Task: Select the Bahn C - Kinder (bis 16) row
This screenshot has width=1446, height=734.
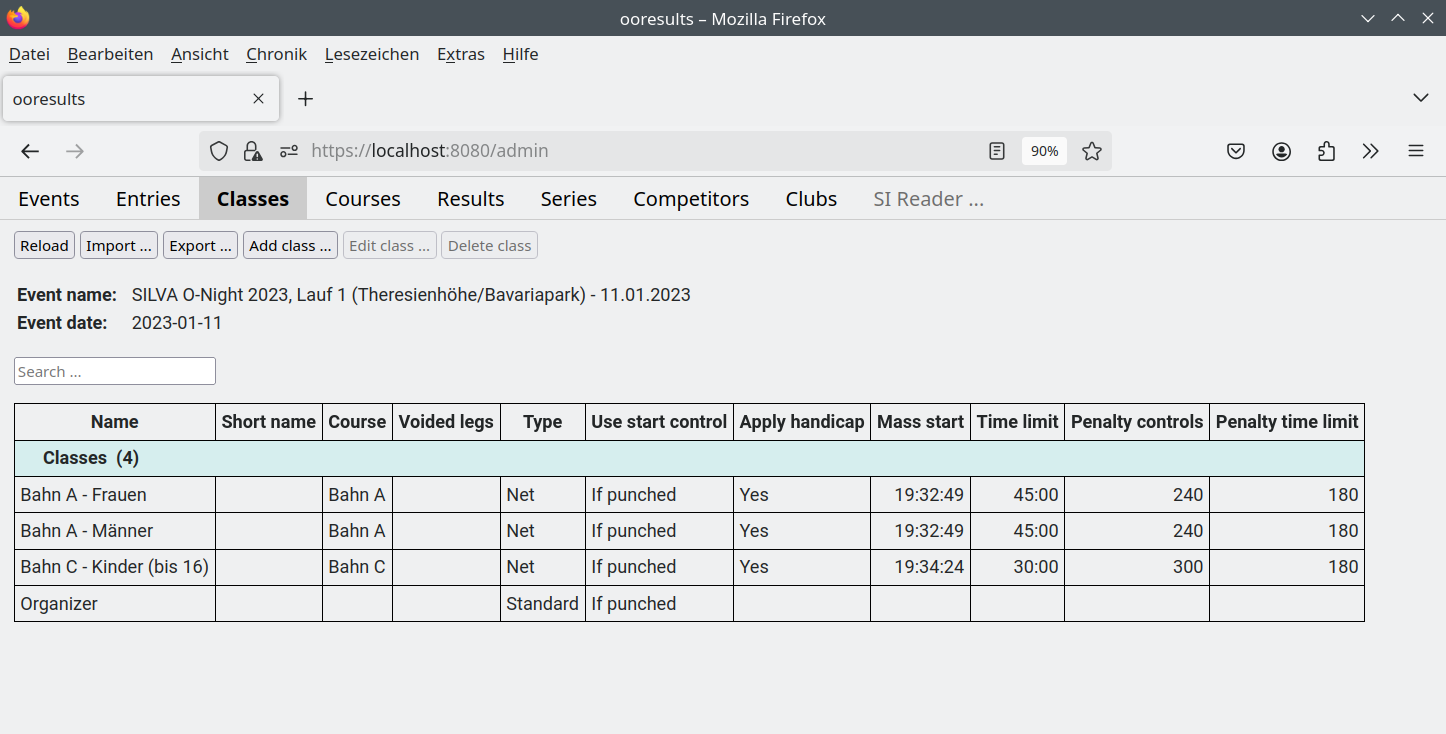Action: (x=689, y=567)
